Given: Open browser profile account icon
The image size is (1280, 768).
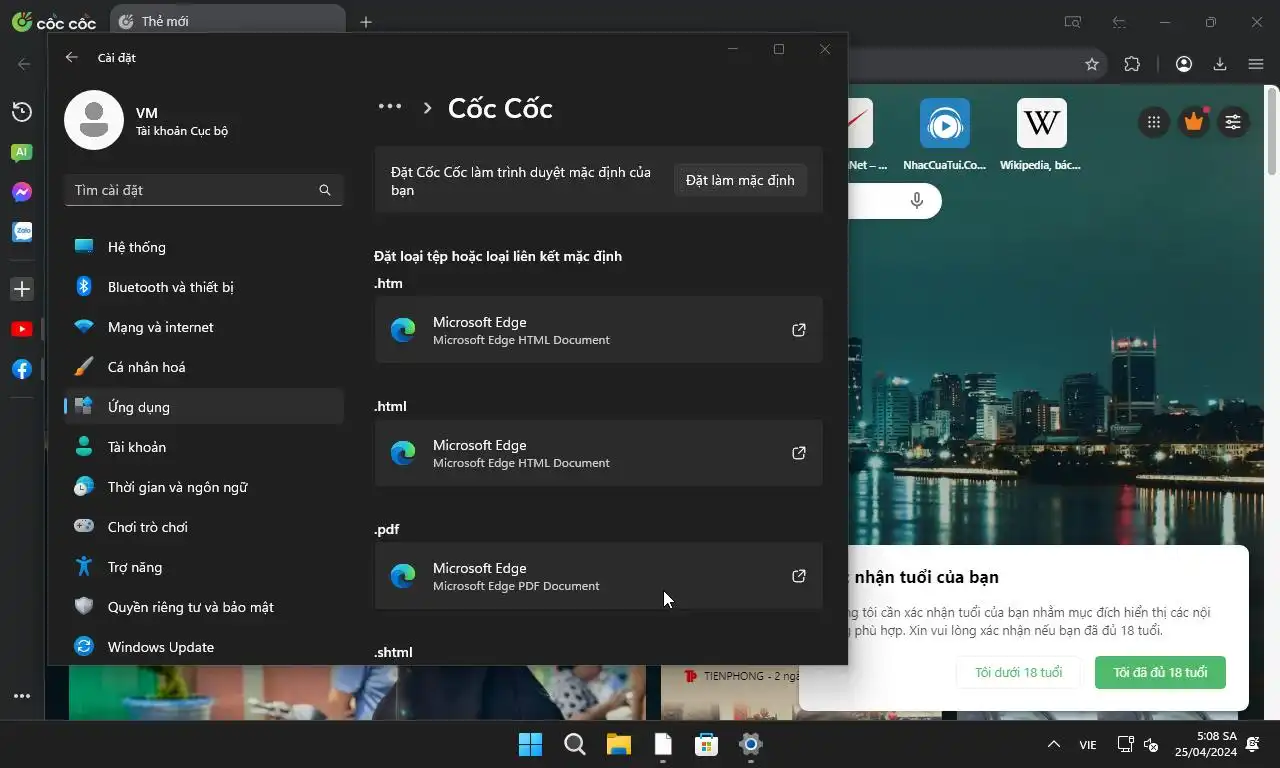Looking at the screenshot, I should click(1184, 64).
